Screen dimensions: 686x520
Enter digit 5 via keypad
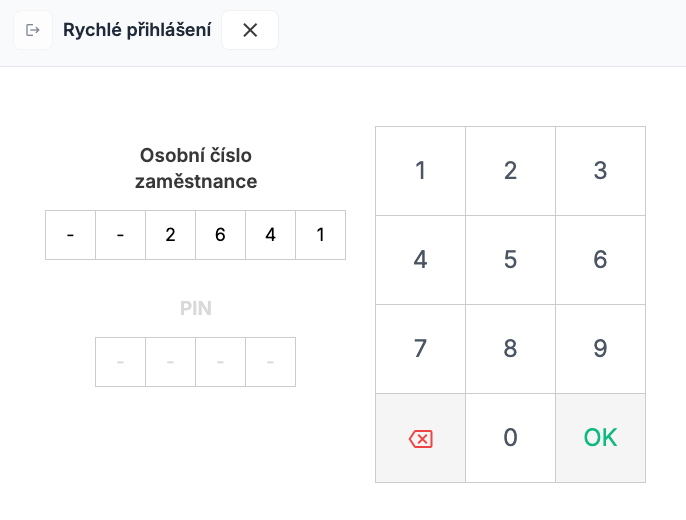point(510,260)
